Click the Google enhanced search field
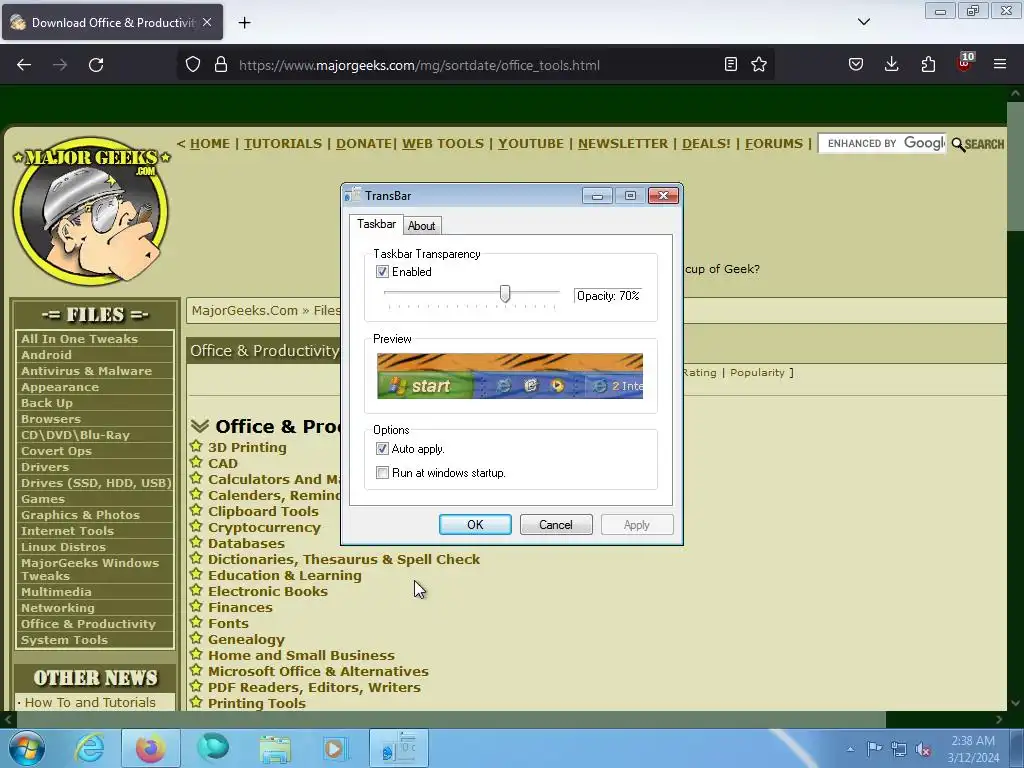 point(882,144)
